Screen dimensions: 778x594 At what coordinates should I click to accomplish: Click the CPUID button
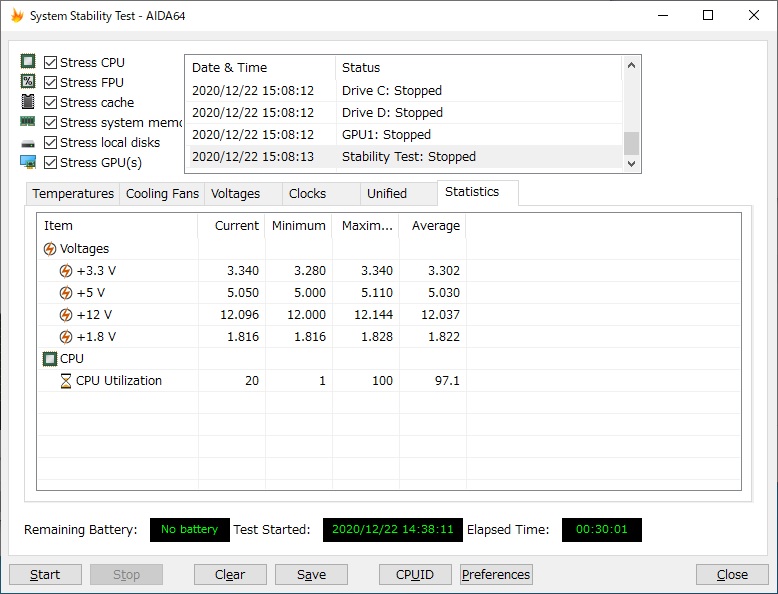point(415,575)
